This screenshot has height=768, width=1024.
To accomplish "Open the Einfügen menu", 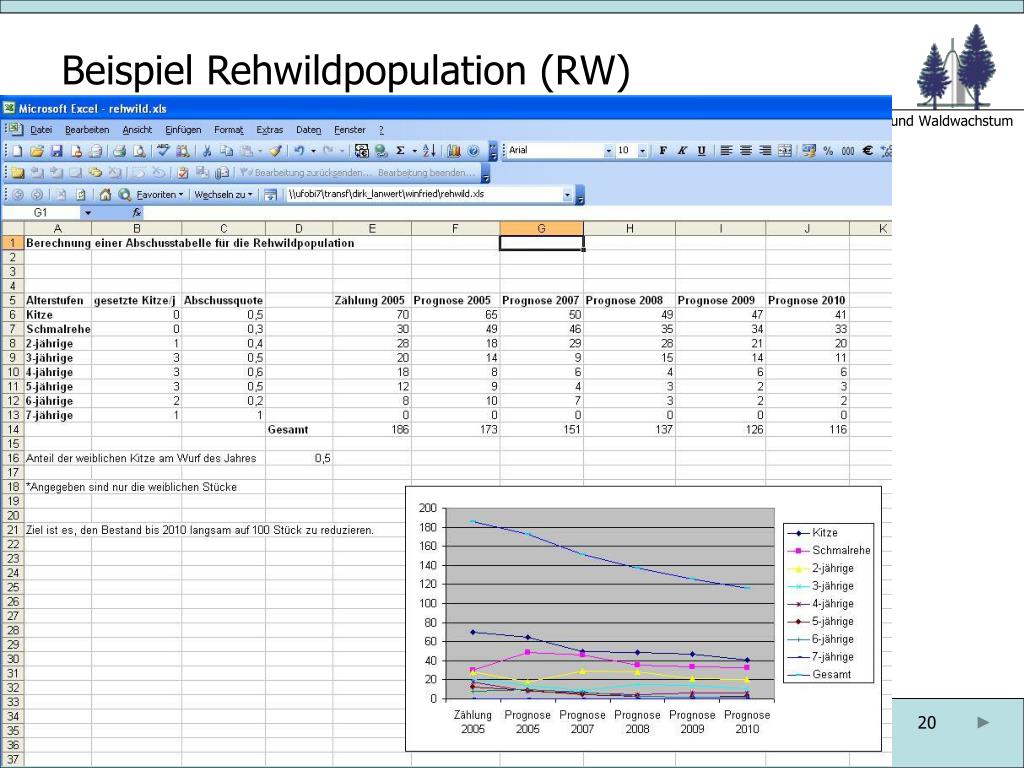I will click(183, 130).
